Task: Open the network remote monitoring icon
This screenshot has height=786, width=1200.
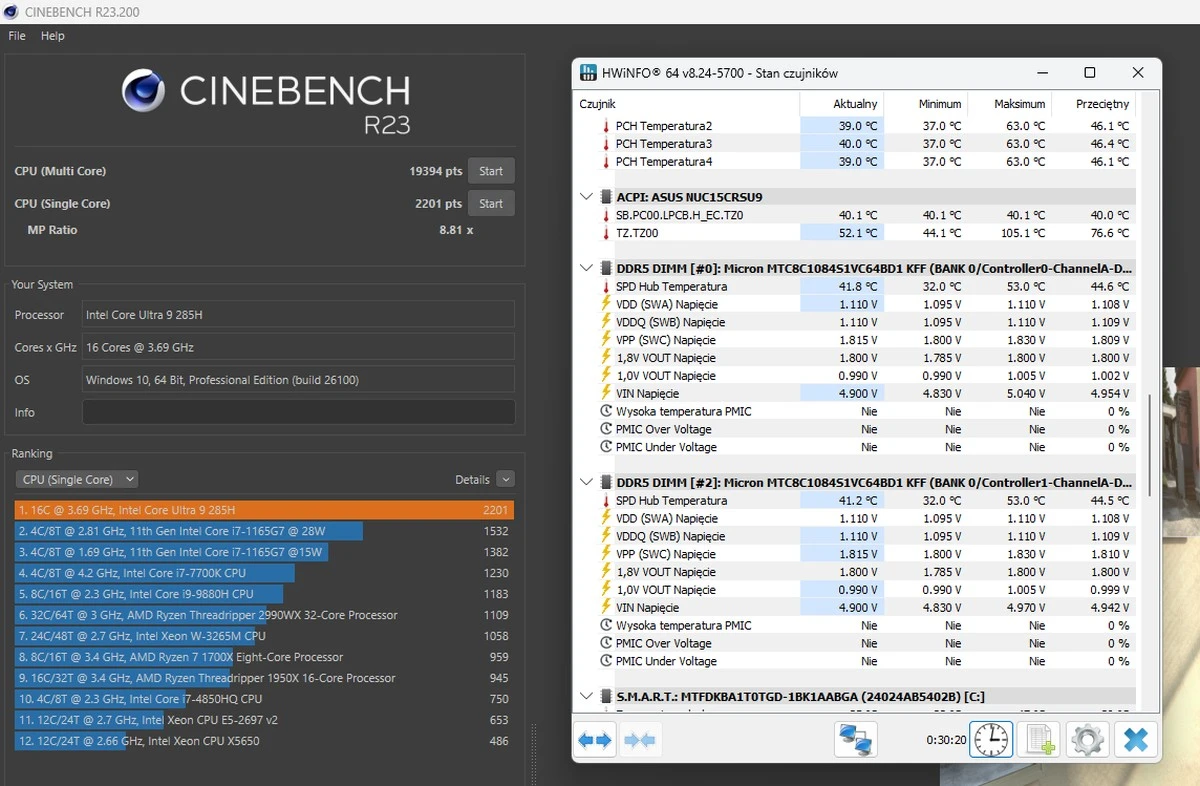Action: (855, 740)
